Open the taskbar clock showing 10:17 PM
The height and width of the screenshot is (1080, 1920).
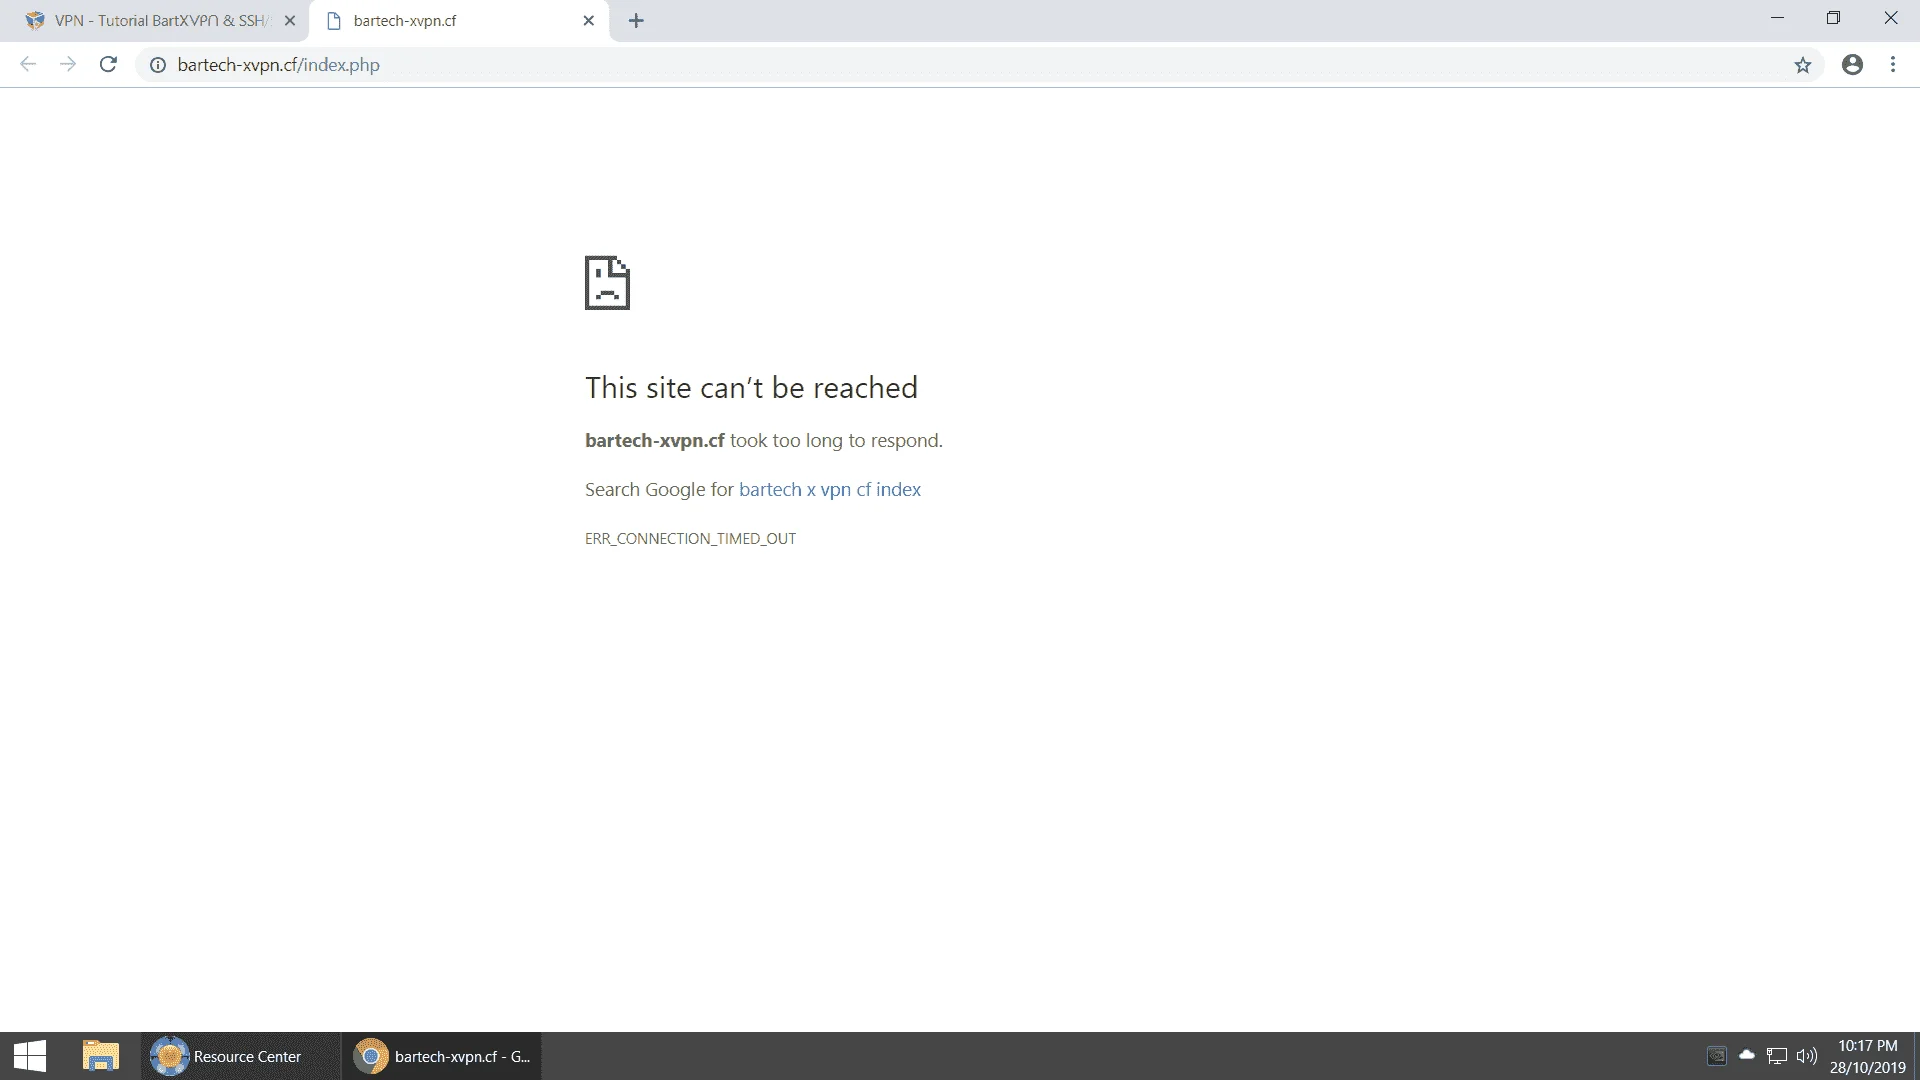click(1867, 1057)
